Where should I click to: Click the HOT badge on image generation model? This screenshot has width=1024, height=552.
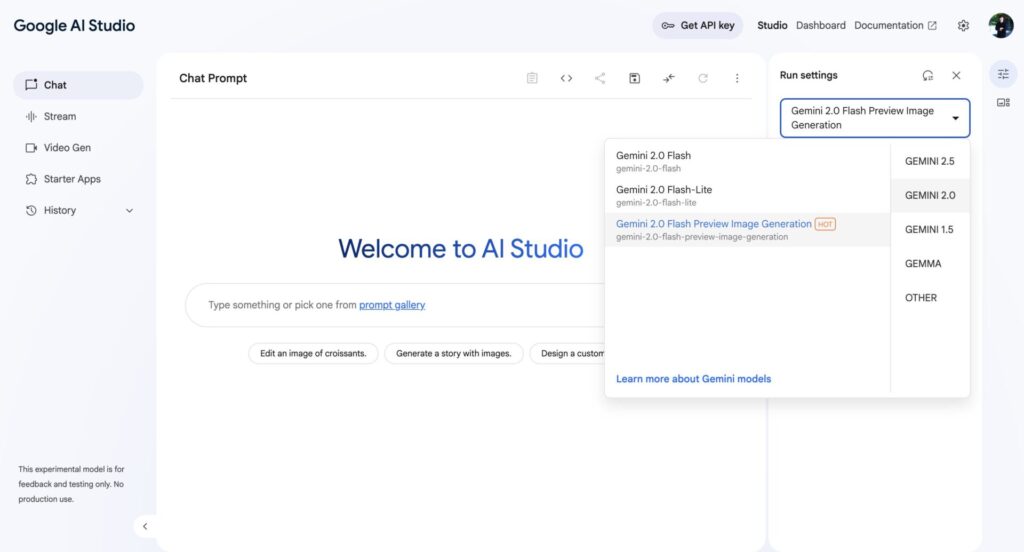click(x=825, y=224)
